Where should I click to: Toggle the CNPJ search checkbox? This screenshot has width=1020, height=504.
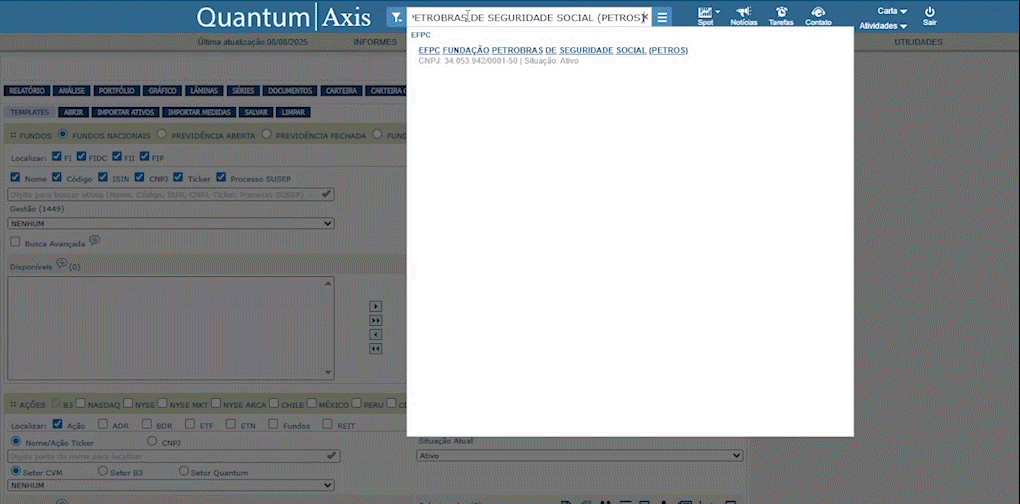[139, 177]
